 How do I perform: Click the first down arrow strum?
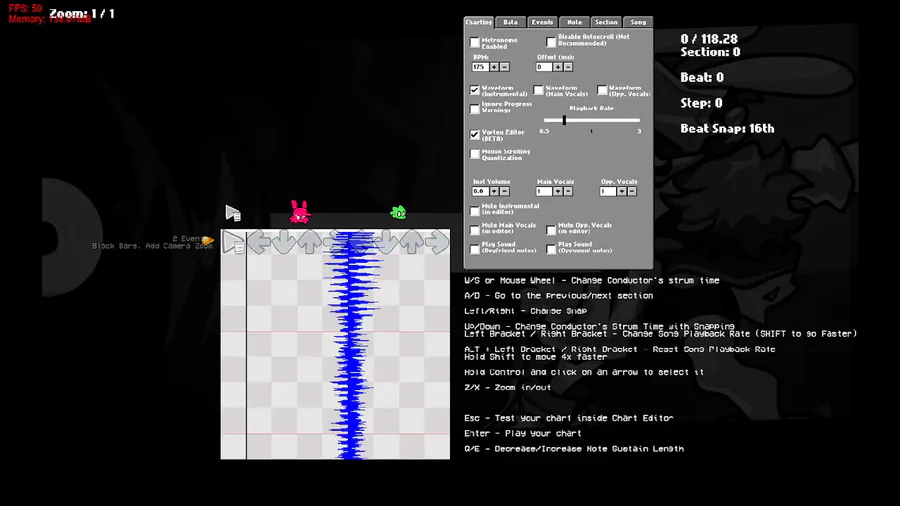coord(284,242)
